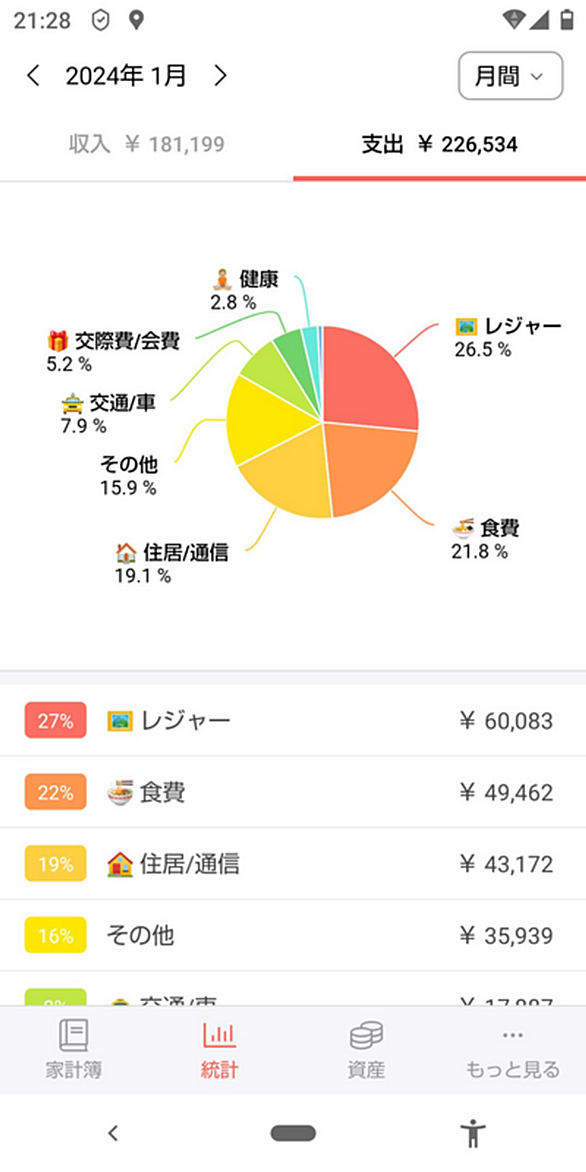Open the 月間 period dropdown
Image resolution: width=586 pixels, height=1172 pixels.
coord(511,75)
